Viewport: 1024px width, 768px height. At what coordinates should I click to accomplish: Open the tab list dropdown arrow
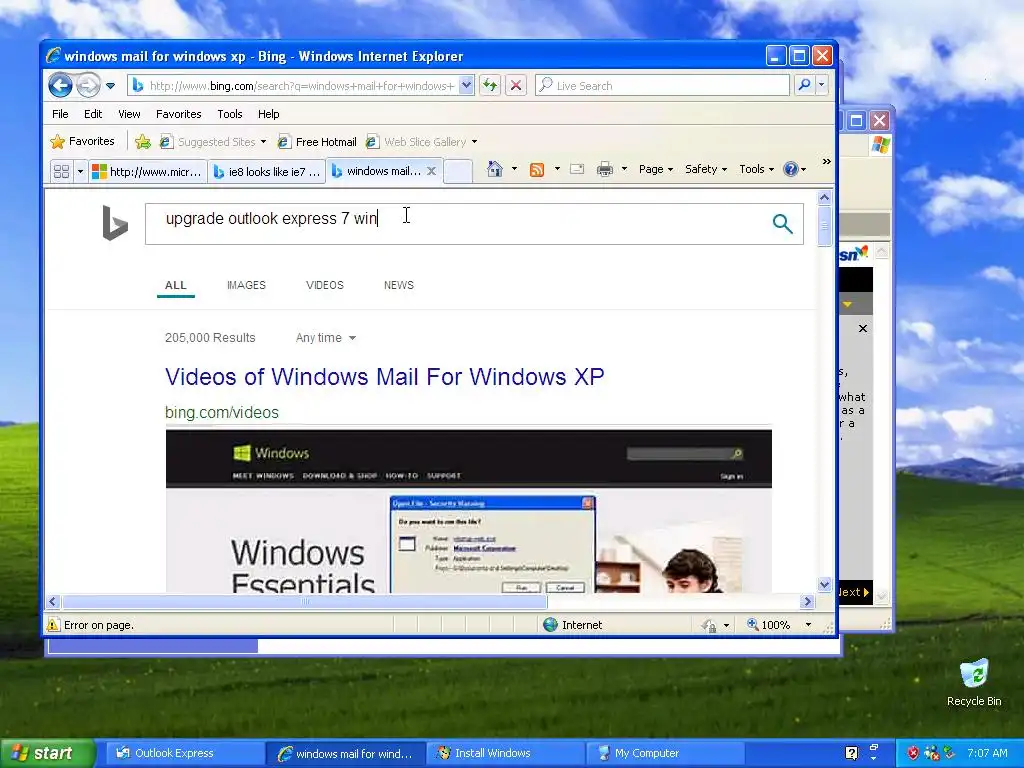click(80, 171)
